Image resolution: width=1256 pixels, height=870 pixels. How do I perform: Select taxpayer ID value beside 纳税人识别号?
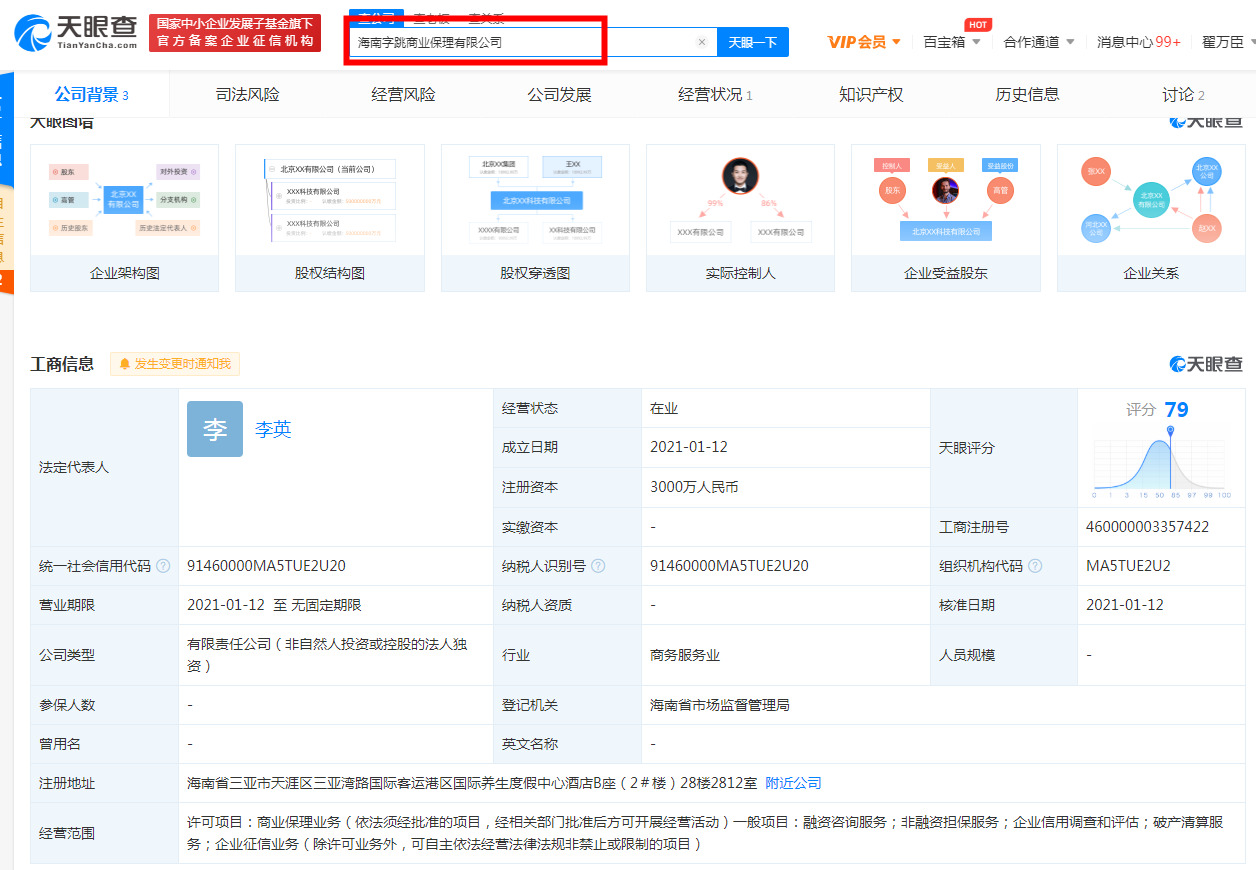click(x=729, y=566)
